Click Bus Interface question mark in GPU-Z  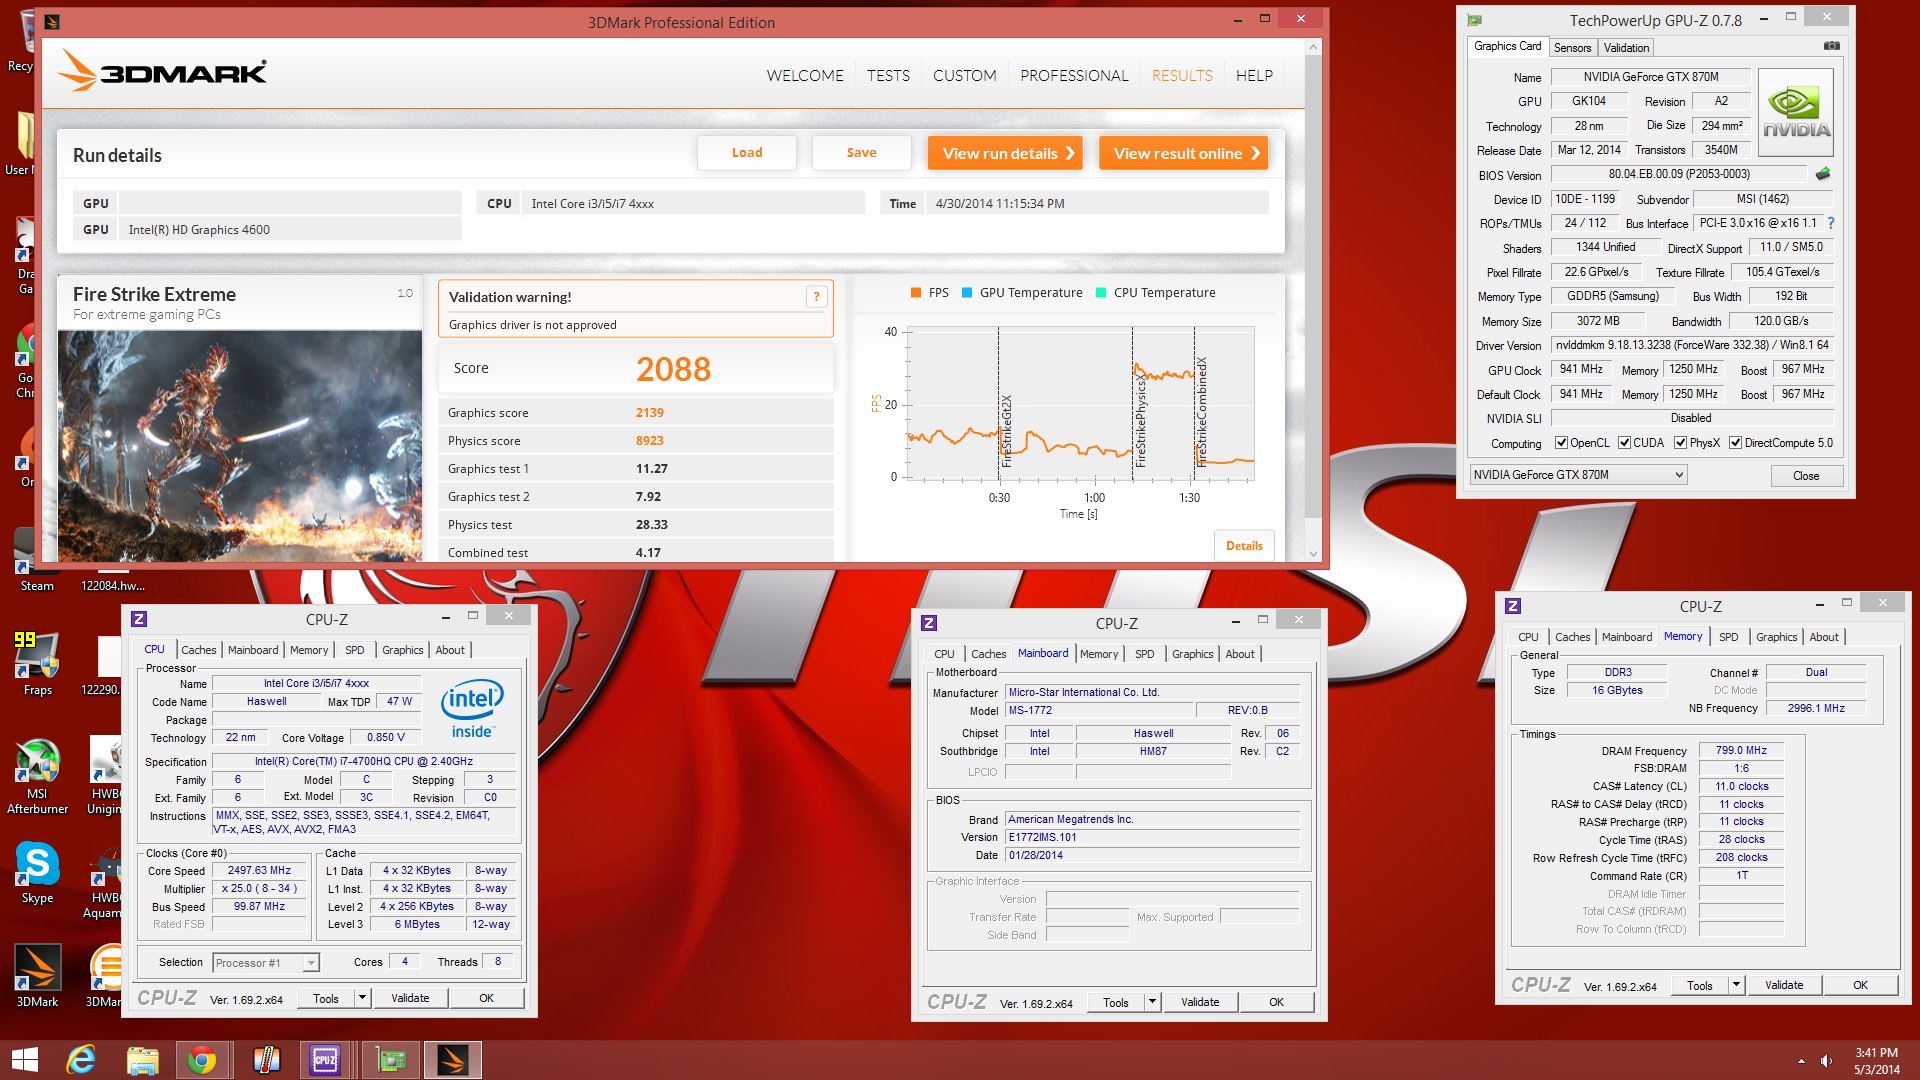(x=1831, y=223)
